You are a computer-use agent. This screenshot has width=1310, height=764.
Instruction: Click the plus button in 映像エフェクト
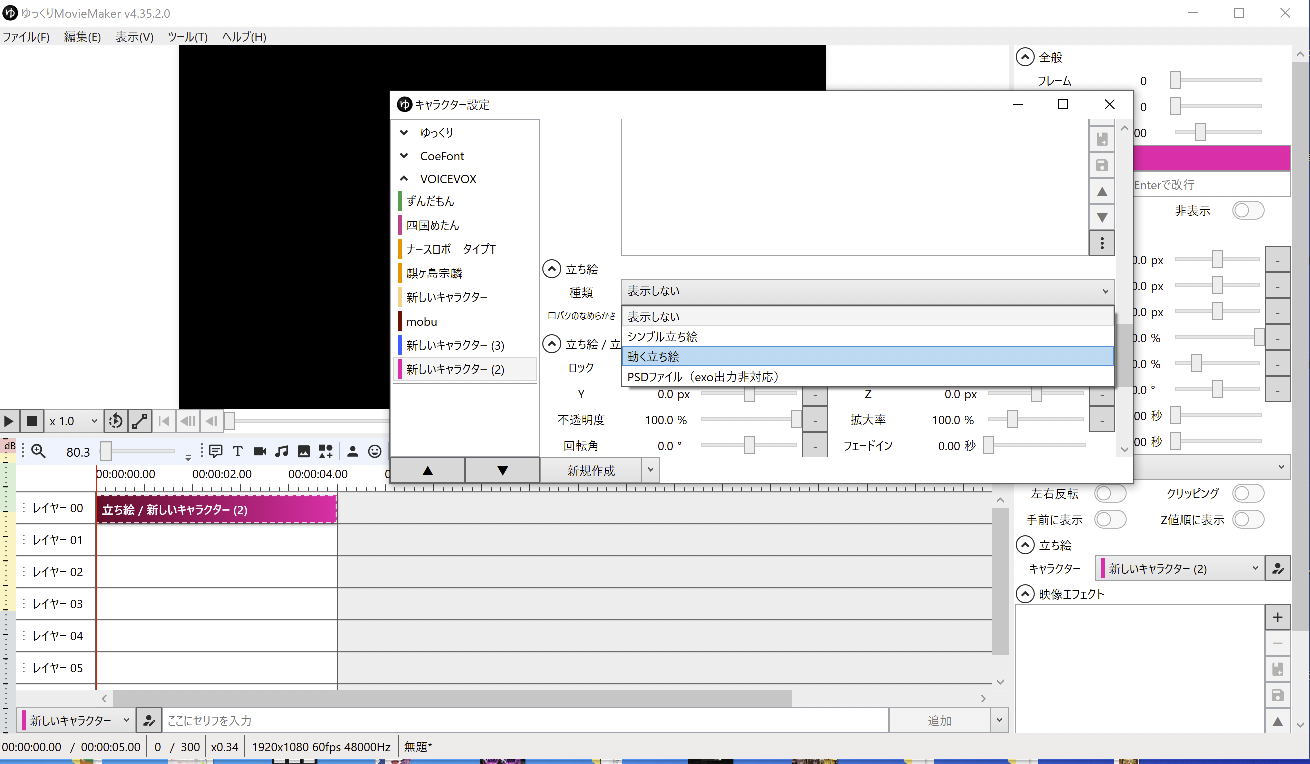pyautogui.click(x=1277, y=617)
